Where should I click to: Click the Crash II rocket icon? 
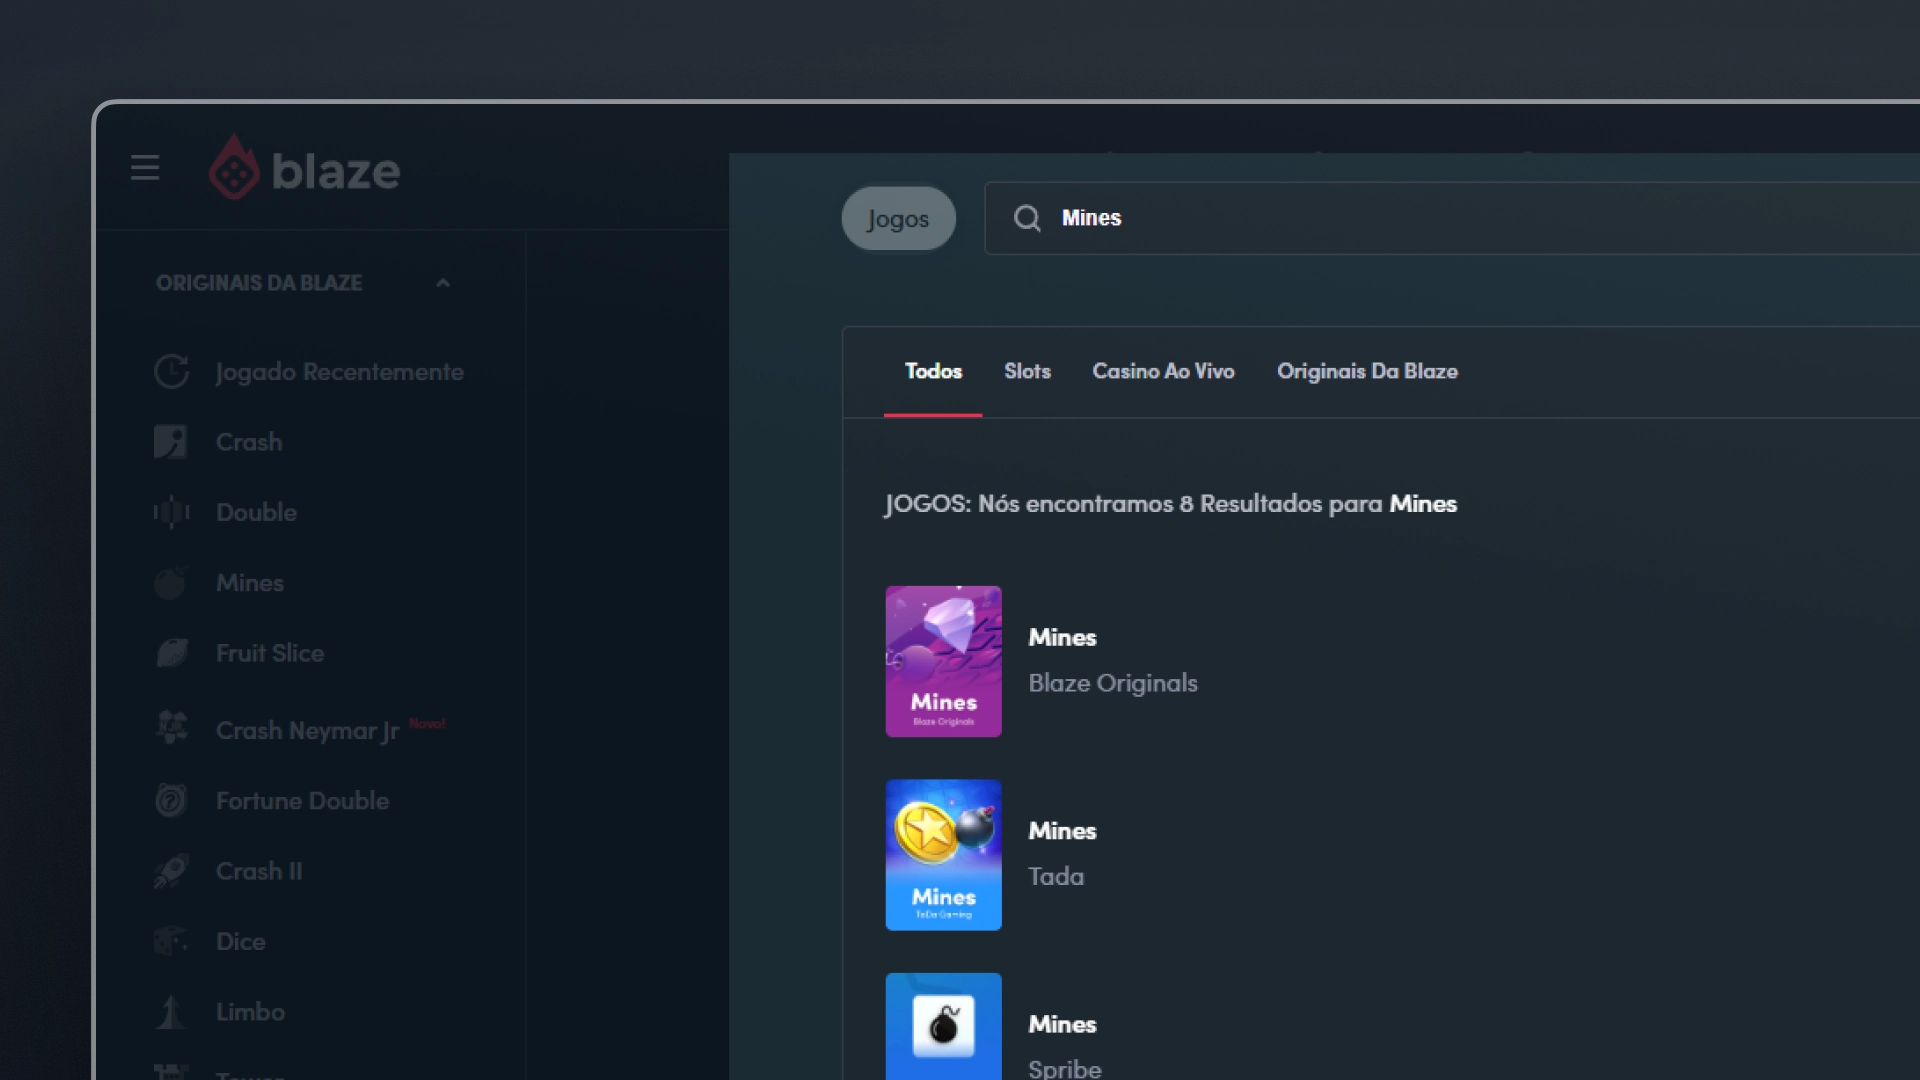pyautogui.click(x=171, y=871)
